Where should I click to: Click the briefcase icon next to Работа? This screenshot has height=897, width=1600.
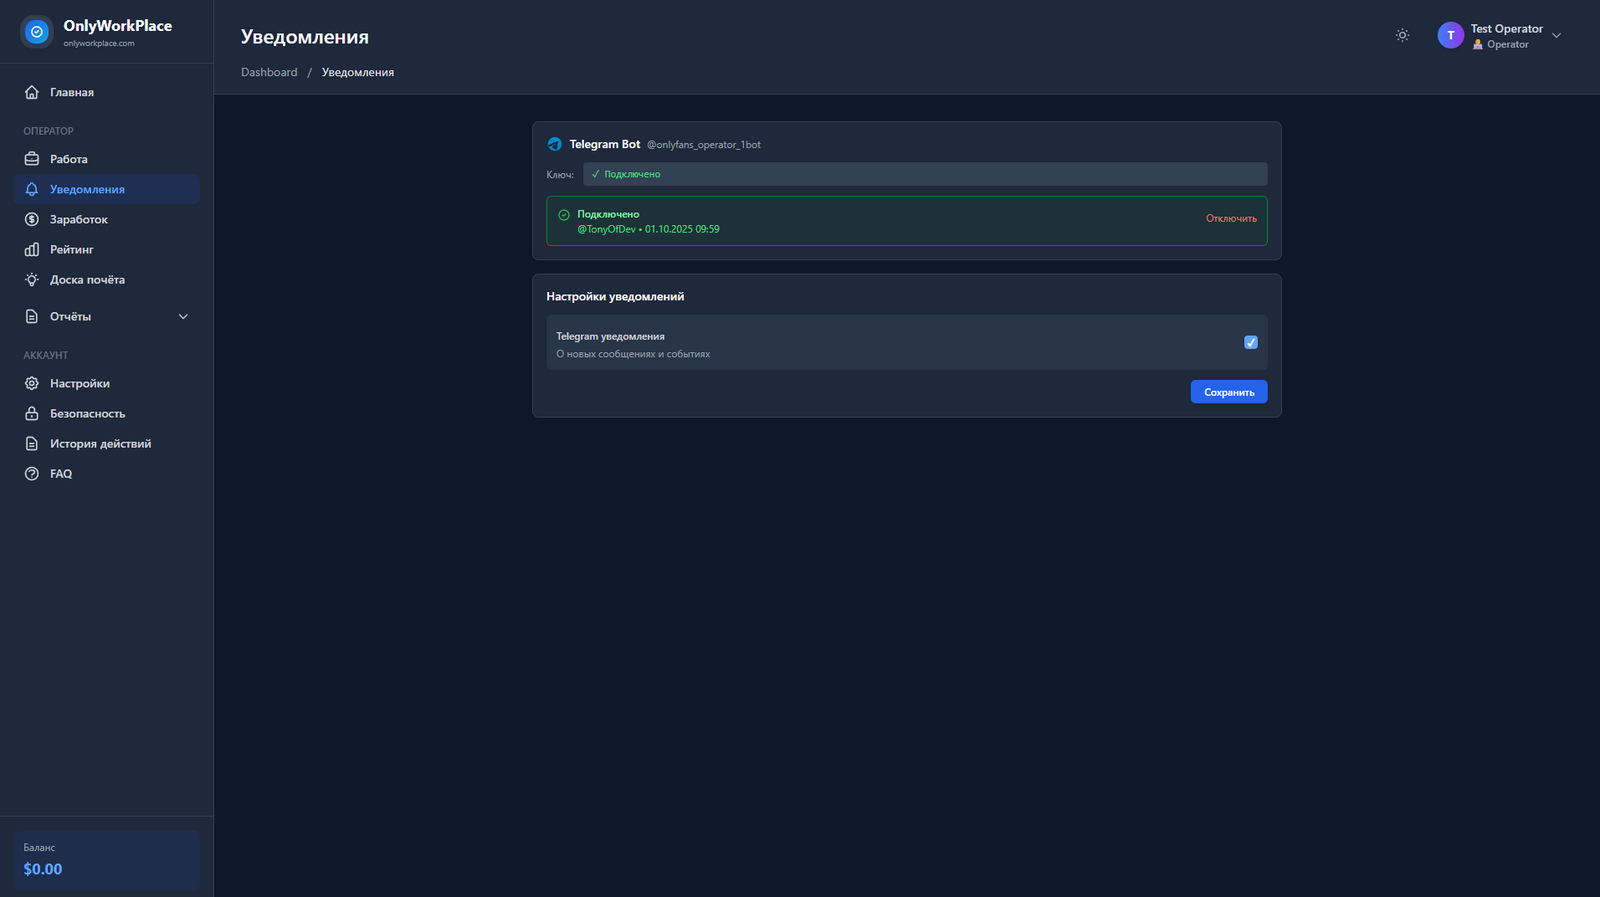(32, 159)
